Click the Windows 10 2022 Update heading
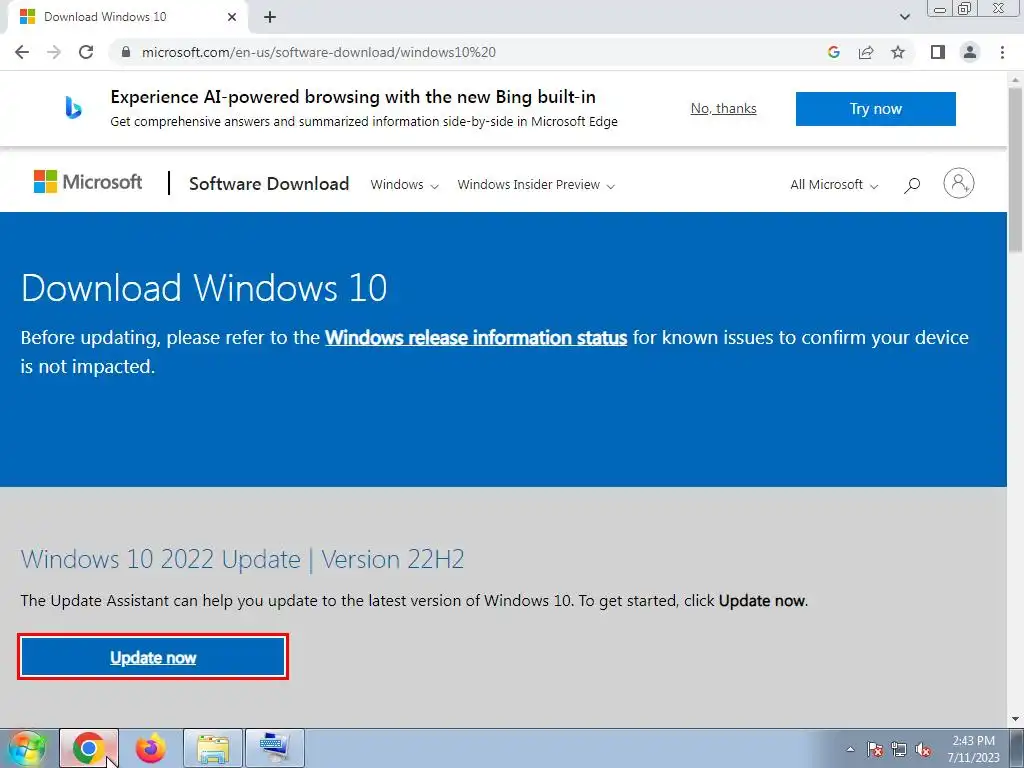This screenshot has width=1024, height=768. tap(242, 559)
